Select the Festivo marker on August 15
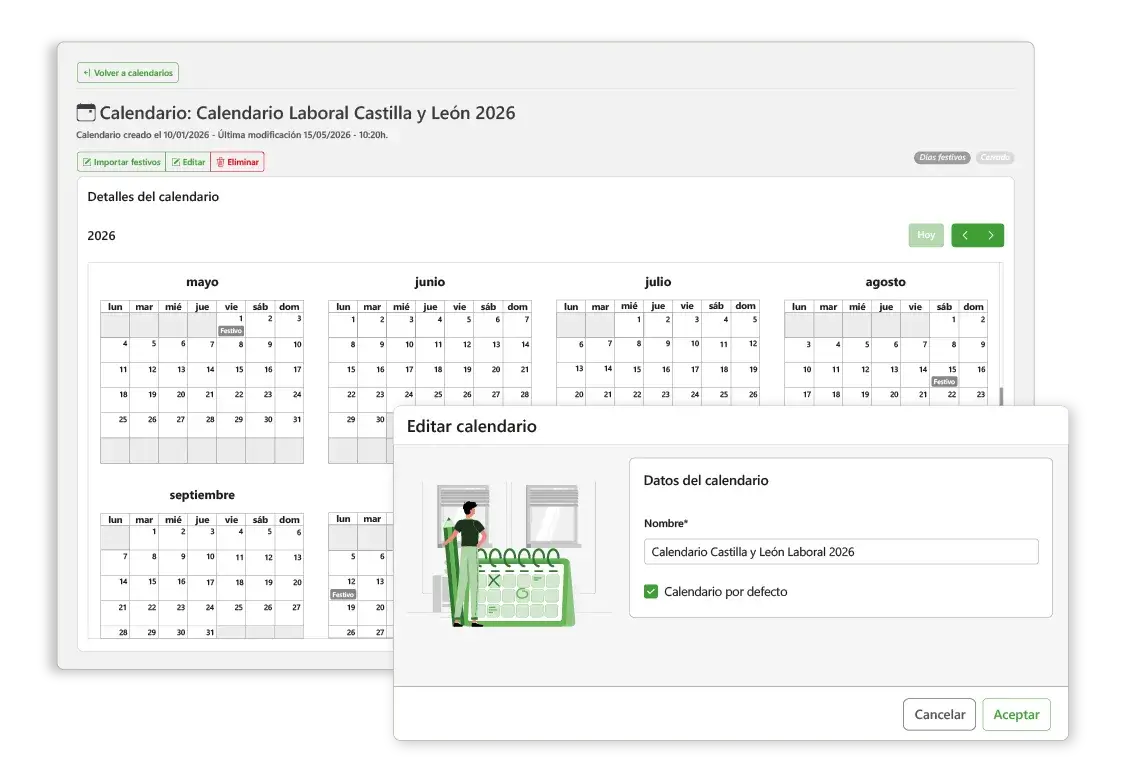The image size is (1125, 782). point(944,382)
